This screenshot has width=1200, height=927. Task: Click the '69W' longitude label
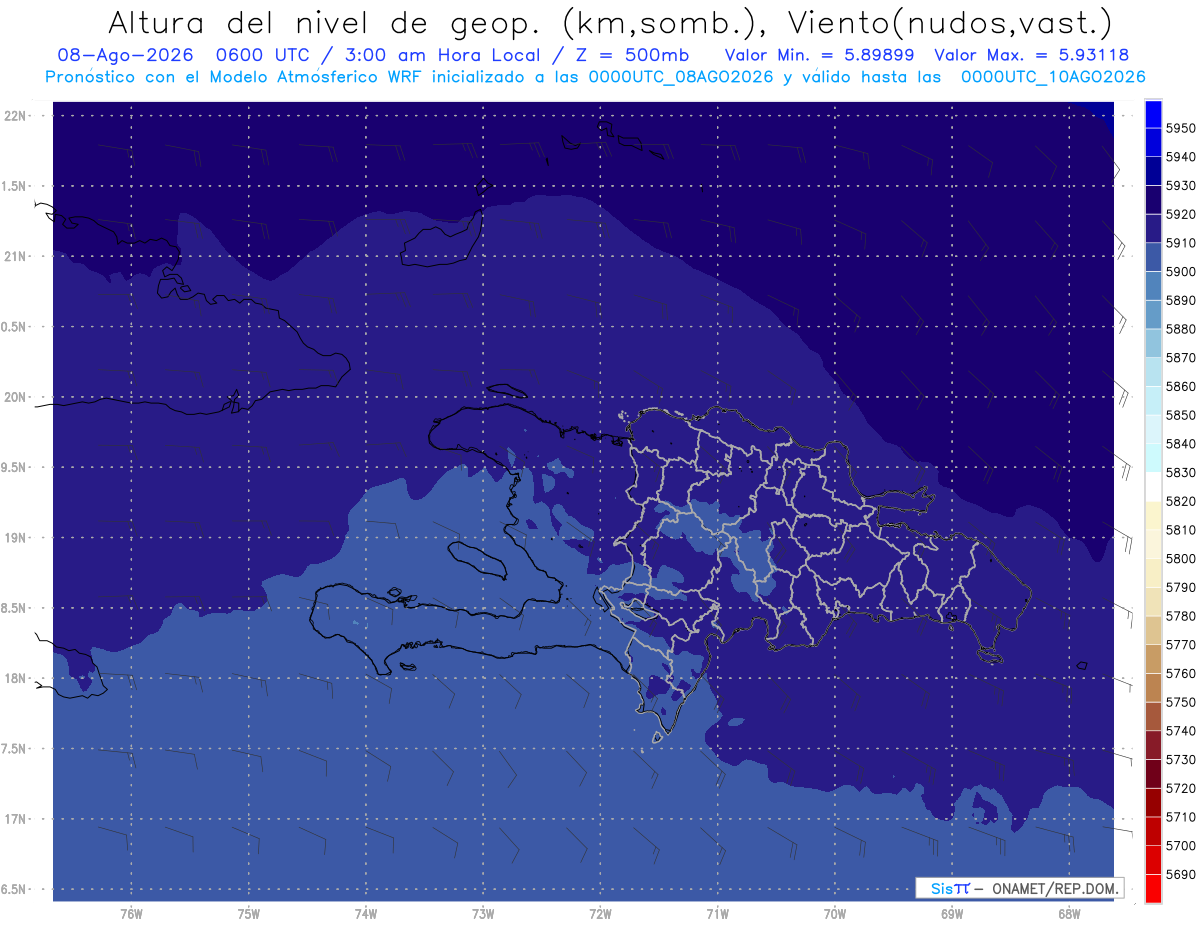tap(951, 914)
